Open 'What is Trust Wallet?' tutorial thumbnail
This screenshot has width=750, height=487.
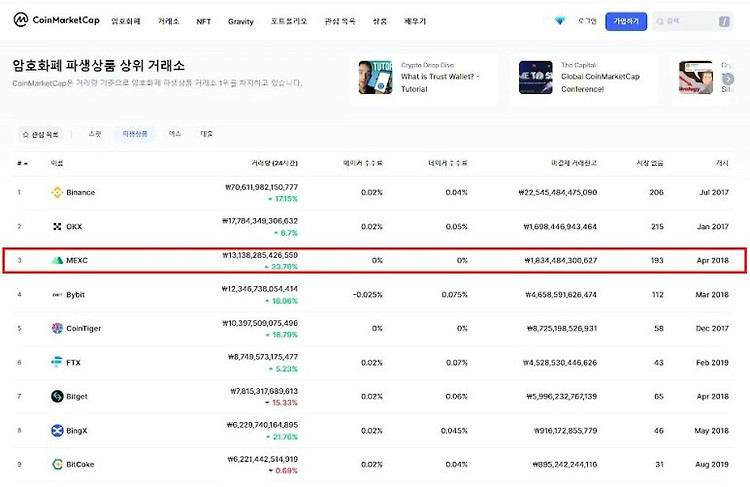click(x=375, y=77)
